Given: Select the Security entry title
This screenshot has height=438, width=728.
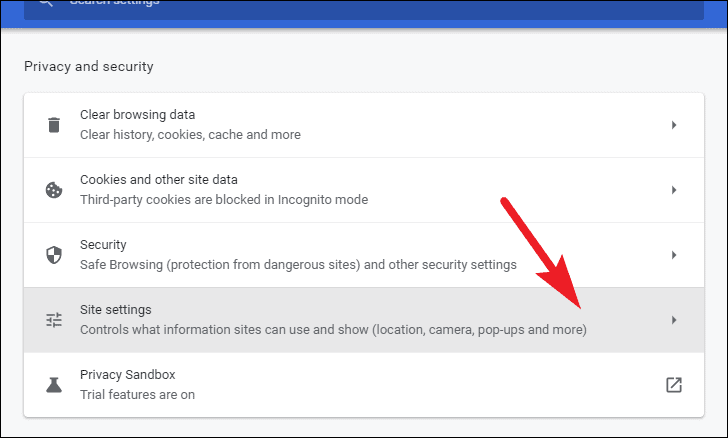Looking at the screenshot, I should [x=103, y=245].
